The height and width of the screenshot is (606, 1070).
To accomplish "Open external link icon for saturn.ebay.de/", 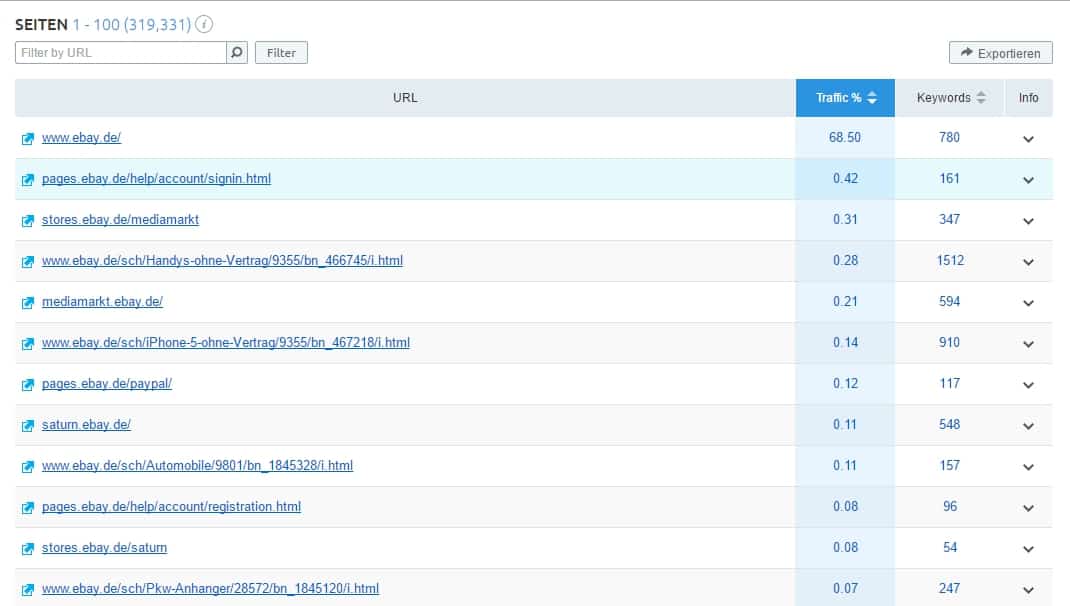I will coord(27,425).
